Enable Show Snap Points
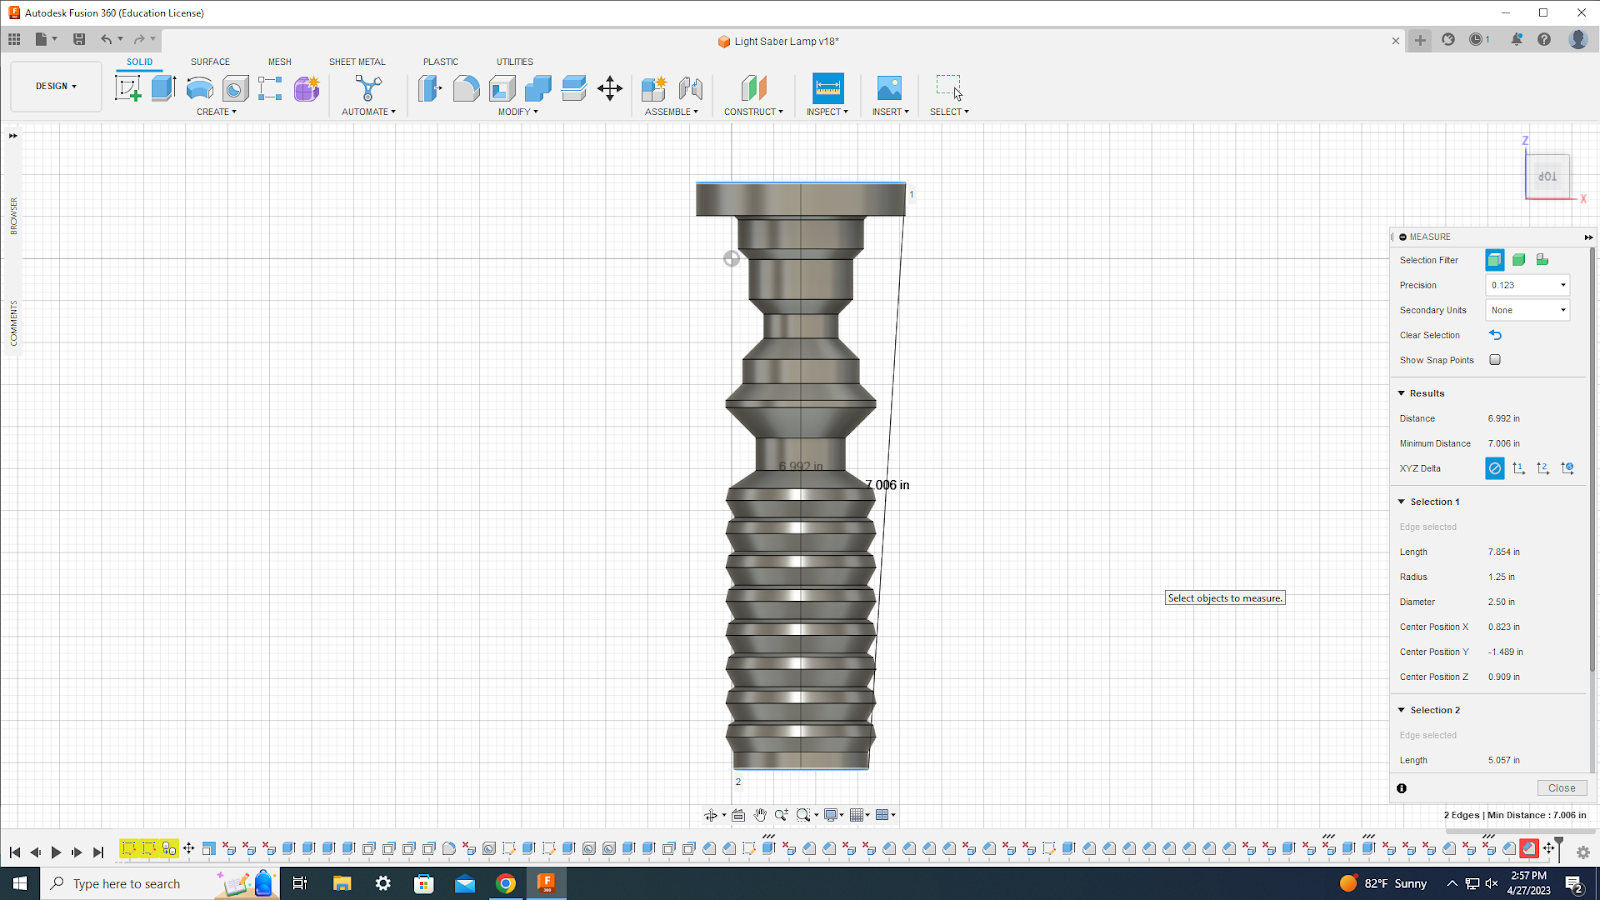 (x=1494, y=359)
